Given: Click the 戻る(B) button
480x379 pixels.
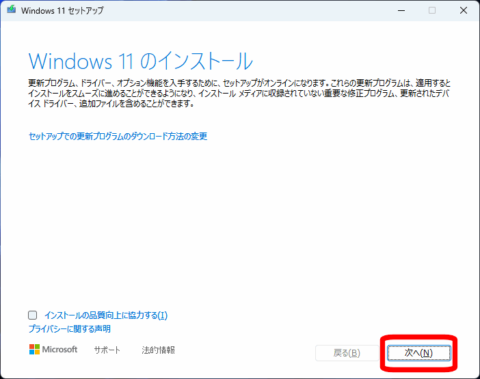Looking at the screenshot, I should coord(347,353).
